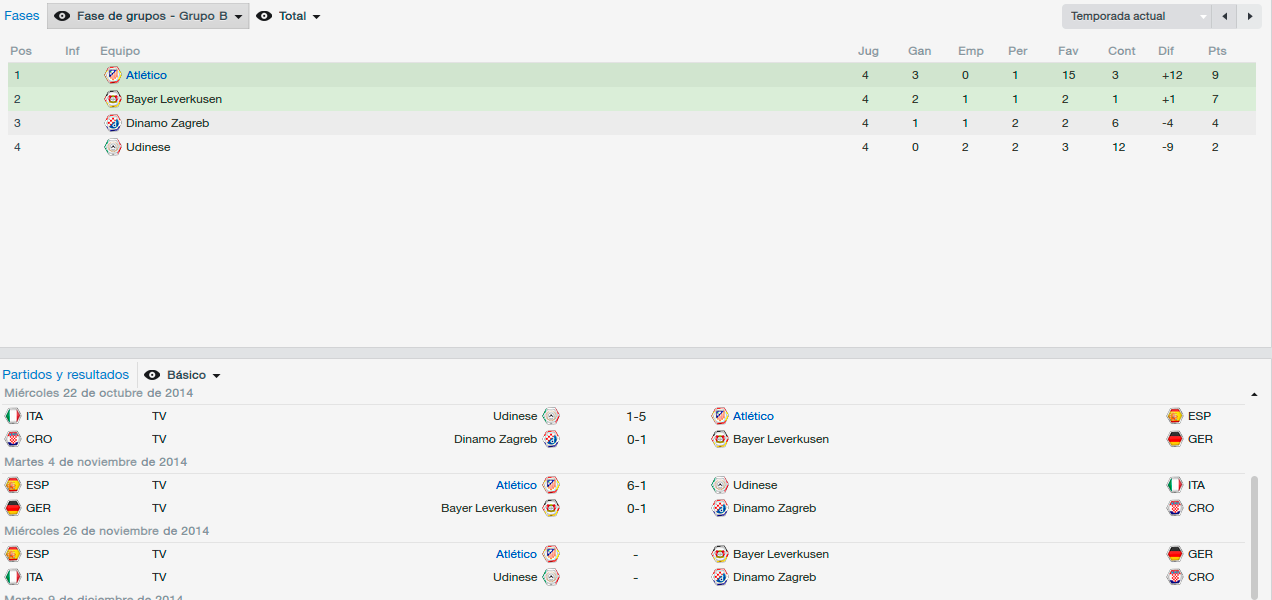Open the Fases section link
Screen dimensions: 1272x600
(x=22, y=16)
